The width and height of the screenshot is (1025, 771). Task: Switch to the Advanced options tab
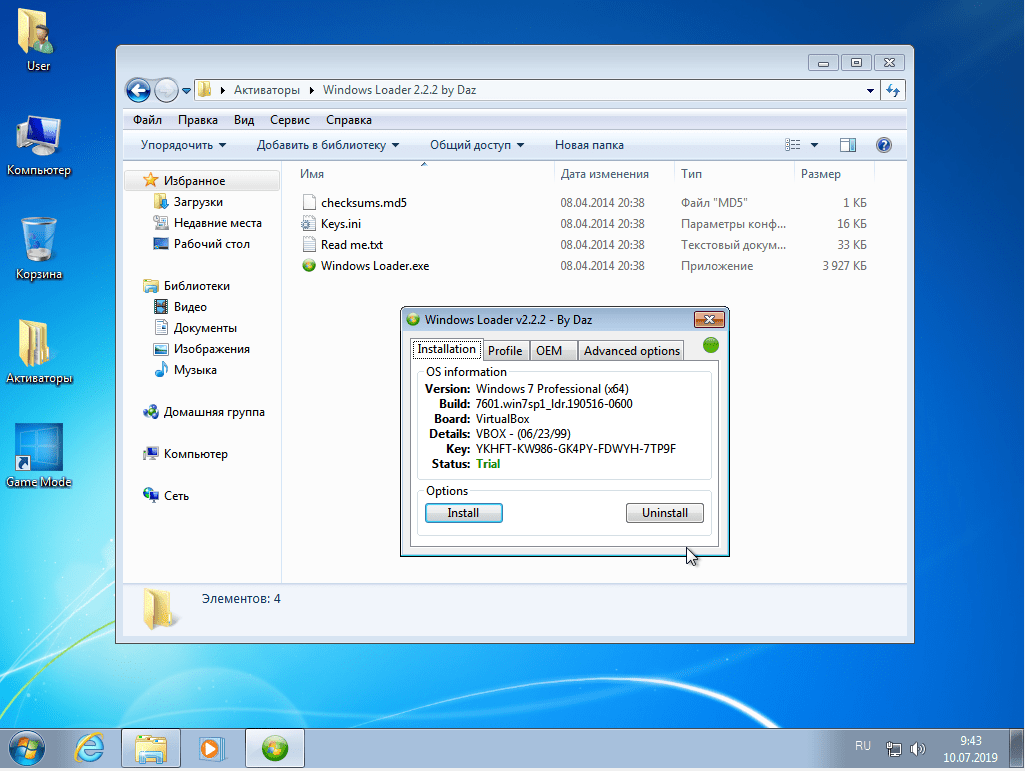tap(631, 350)
